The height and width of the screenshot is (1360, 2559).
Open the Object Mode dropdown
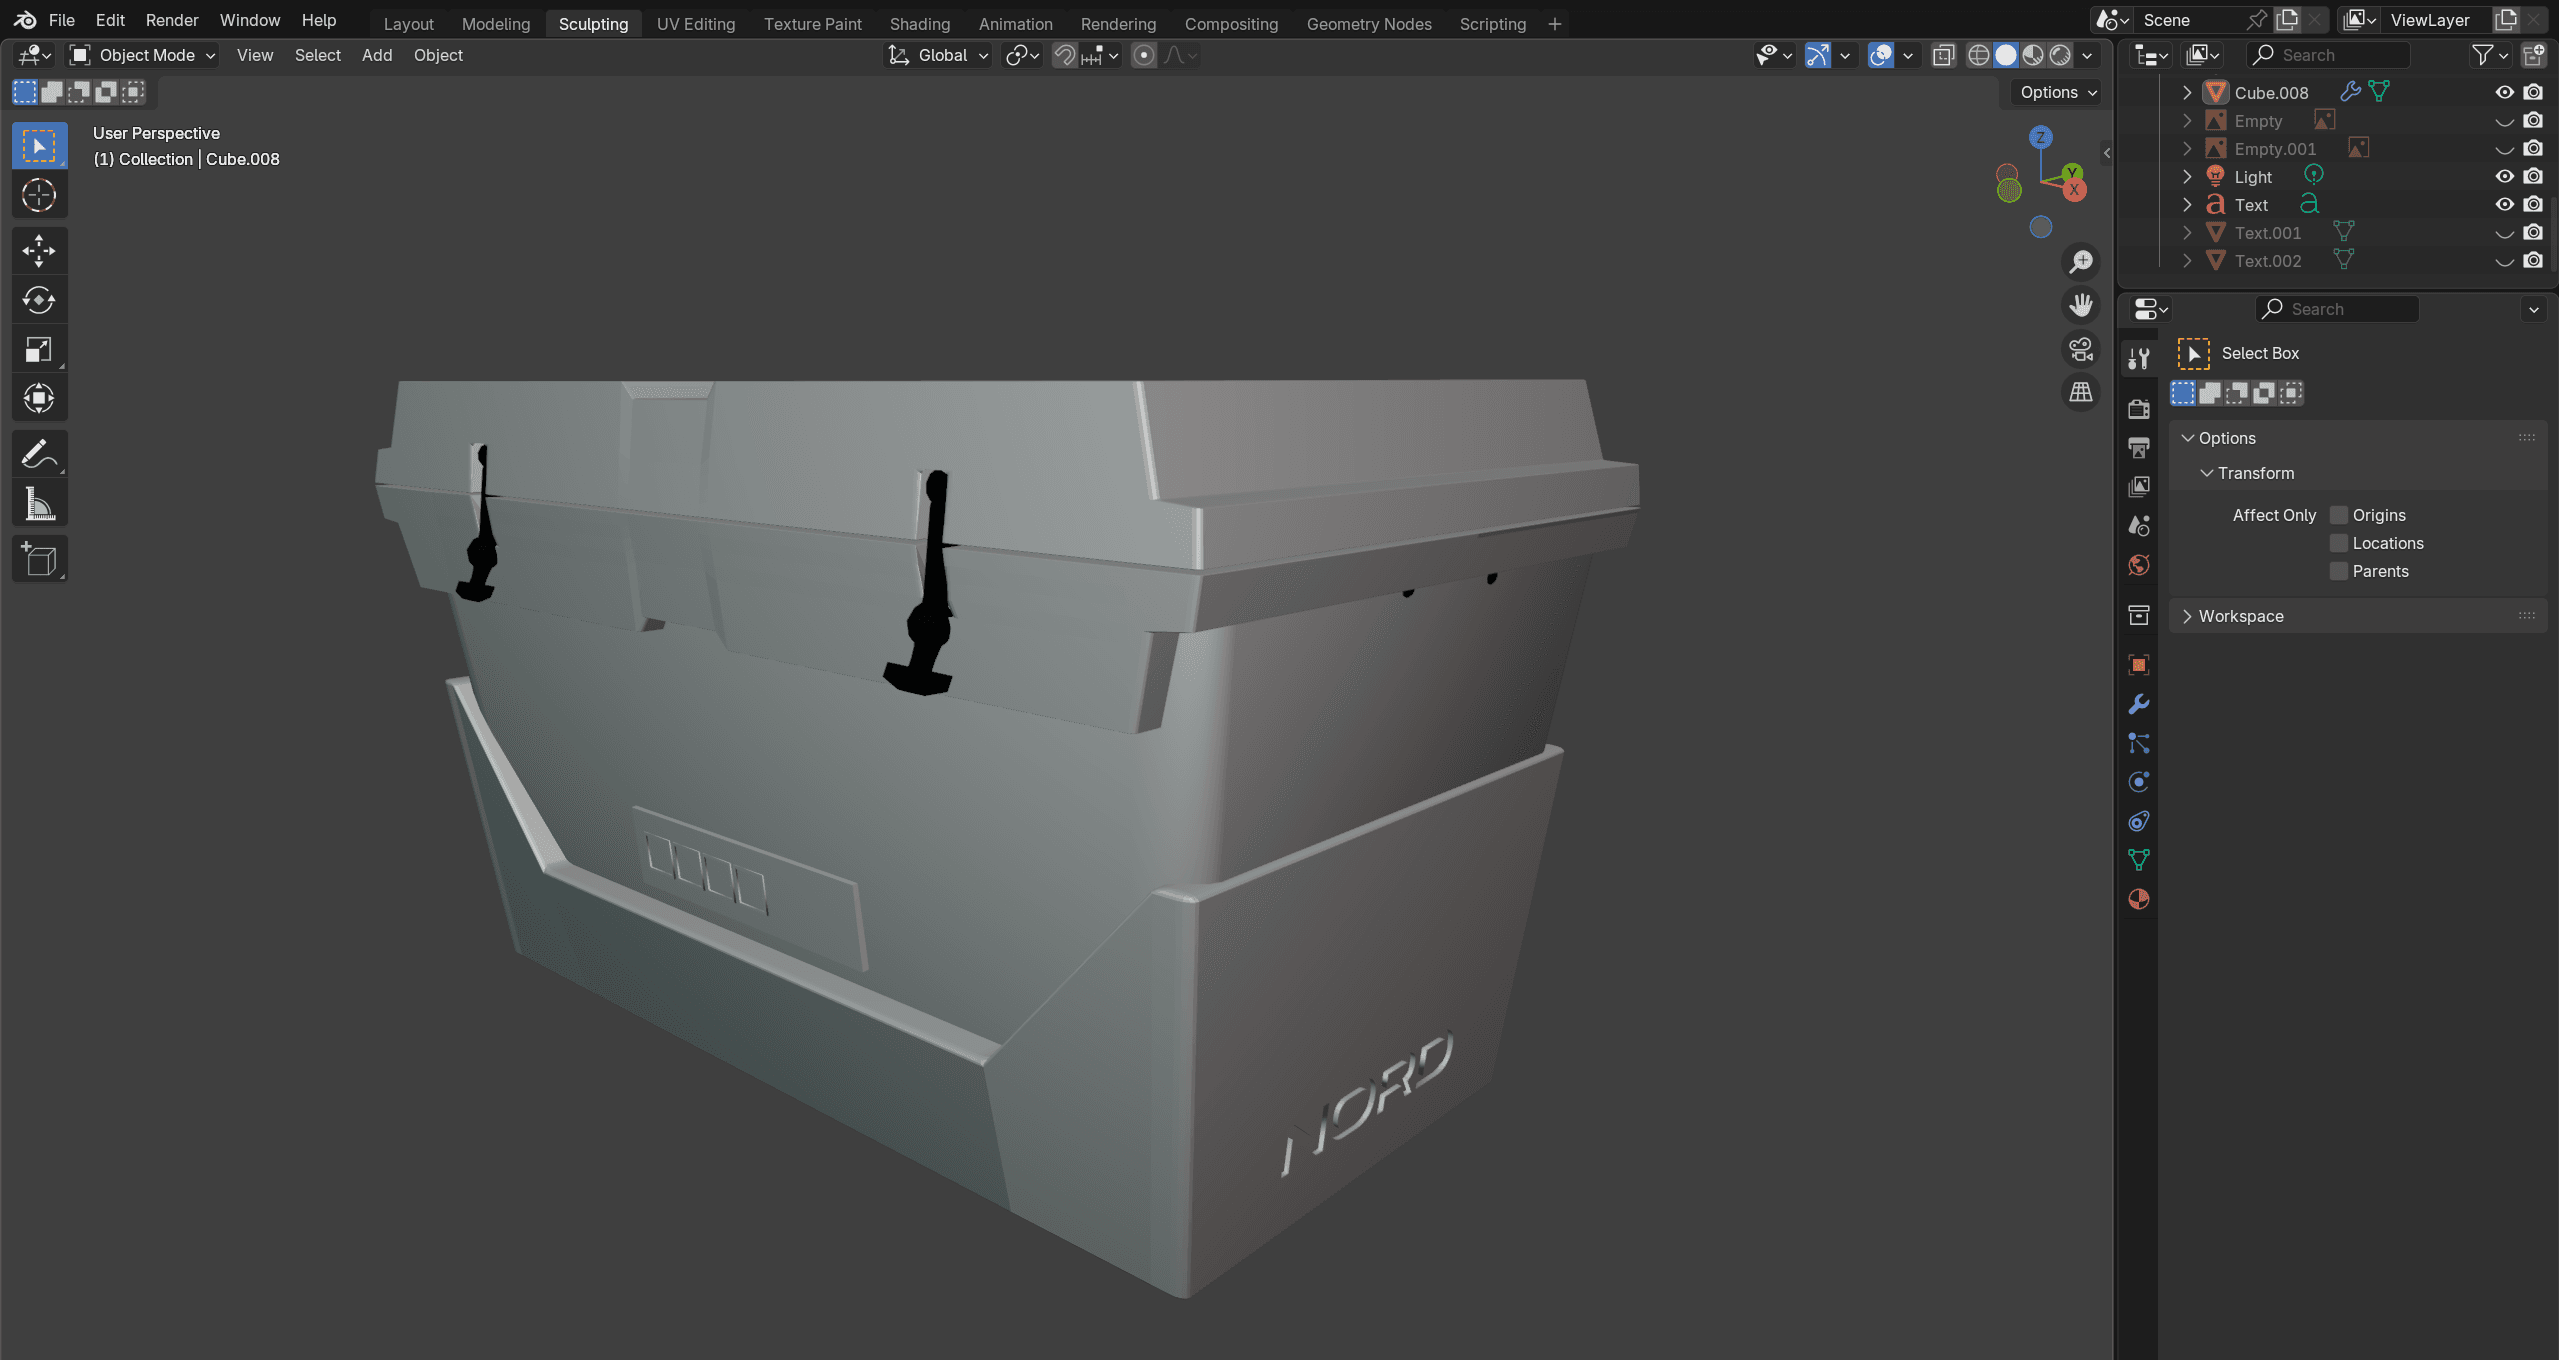tap(142, 55)
